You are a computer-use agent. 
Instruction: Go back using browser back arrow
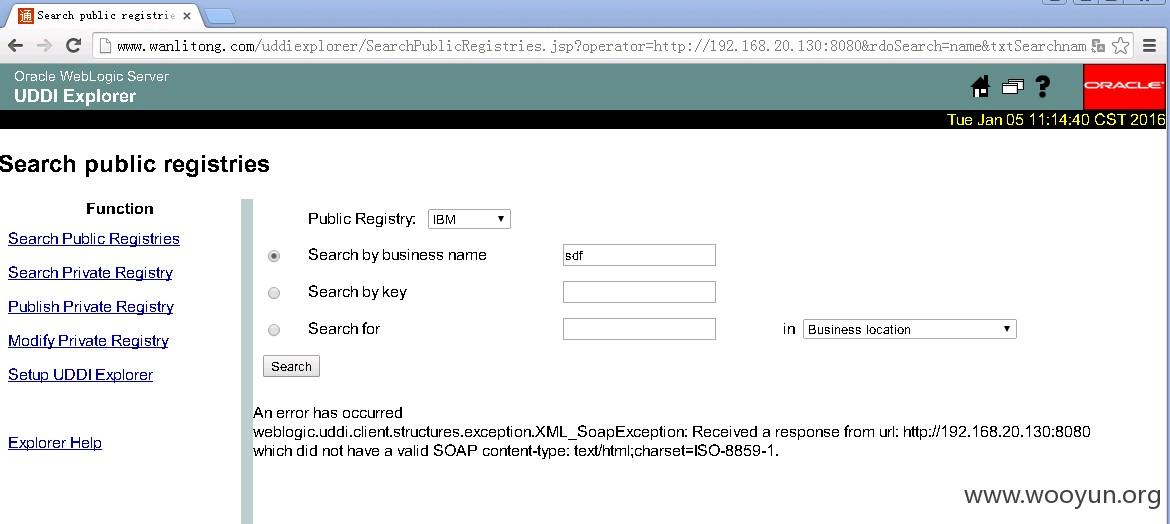(x=15, y=46)
